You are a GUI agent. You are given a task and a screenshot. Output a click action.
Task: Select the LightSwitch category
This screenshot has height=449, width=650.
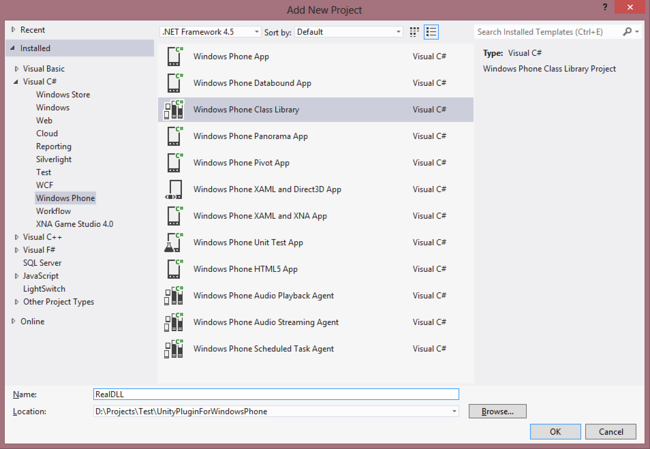click(x=44, y=289)
